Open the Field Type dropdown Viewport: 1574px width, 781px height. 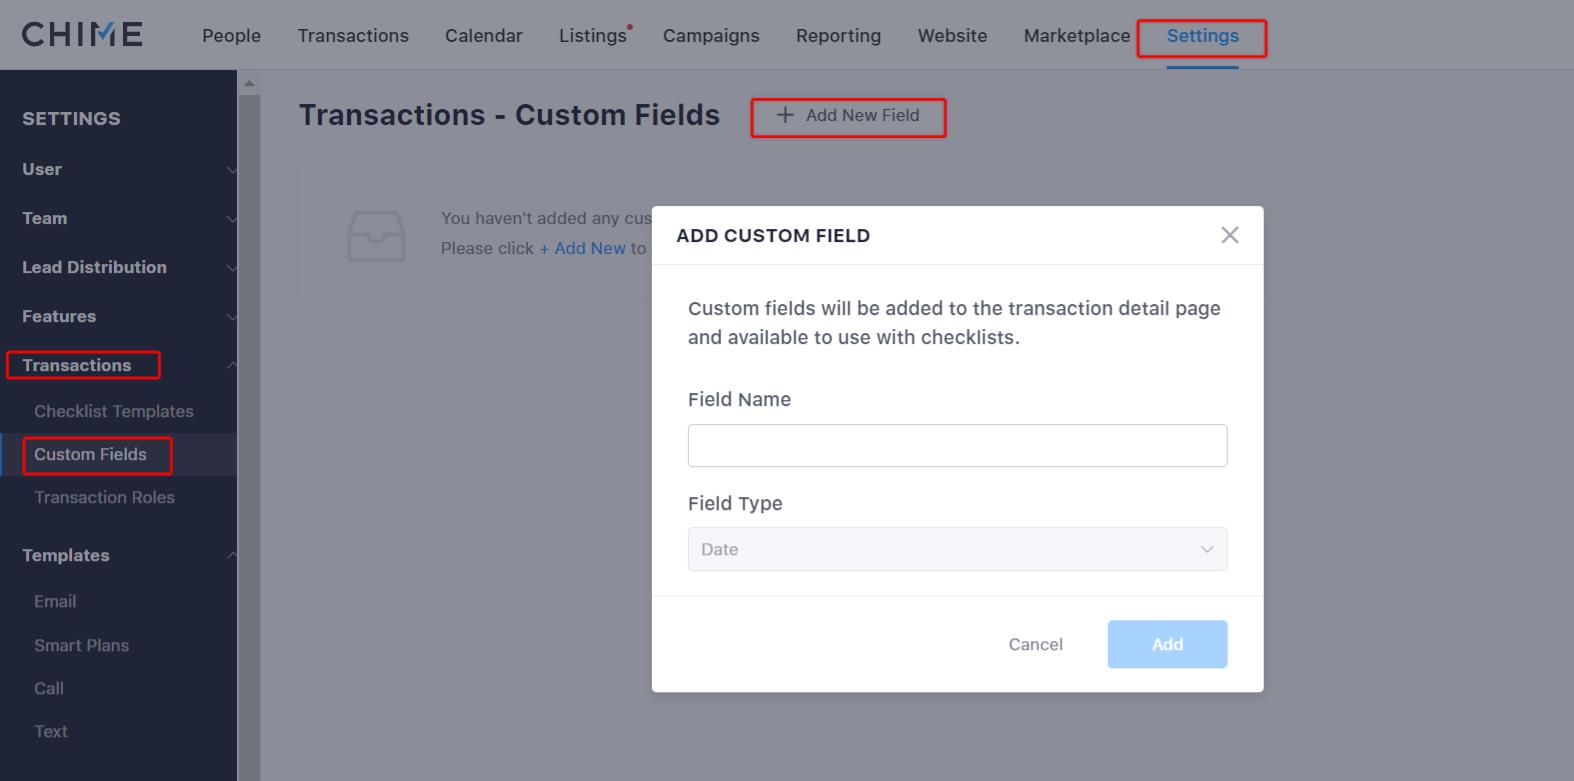pyautogui.click(x=957, y=549)
